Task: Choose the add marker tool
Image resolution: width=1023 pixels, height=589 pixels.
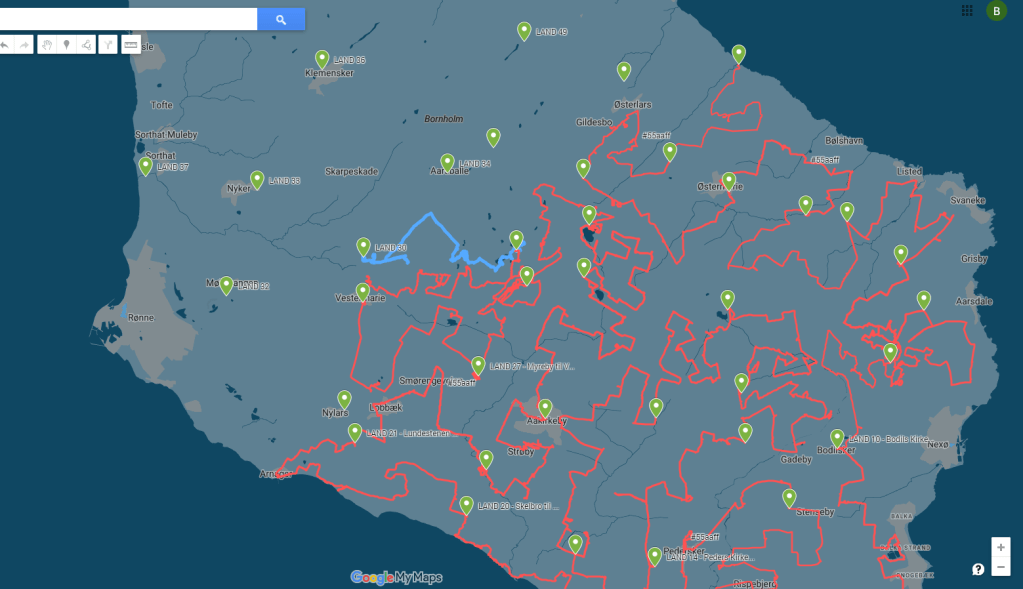Action: coord(66,45)
